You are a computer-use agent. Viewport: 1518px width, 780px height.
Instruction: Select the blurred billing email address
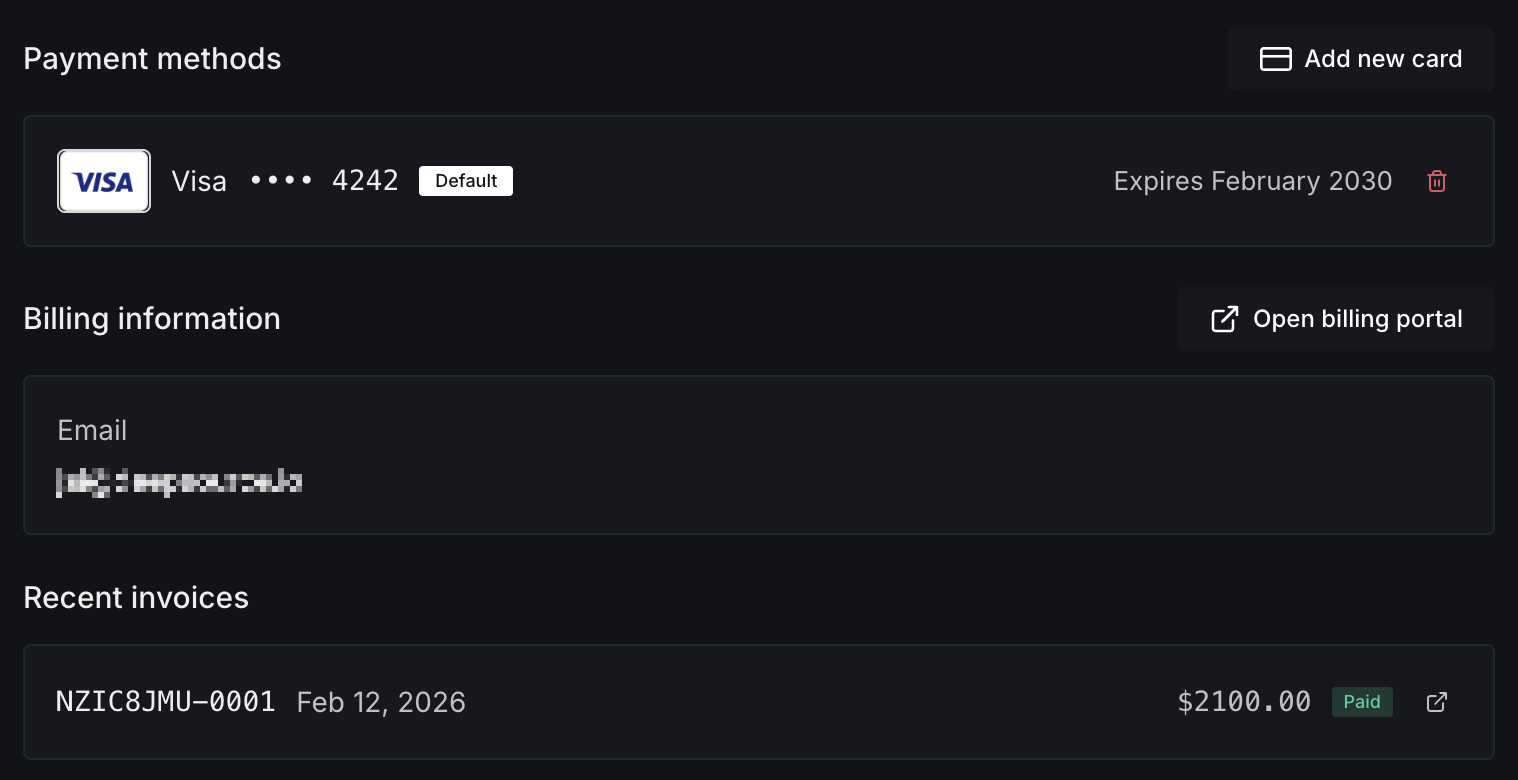click(x=180, y=482)
